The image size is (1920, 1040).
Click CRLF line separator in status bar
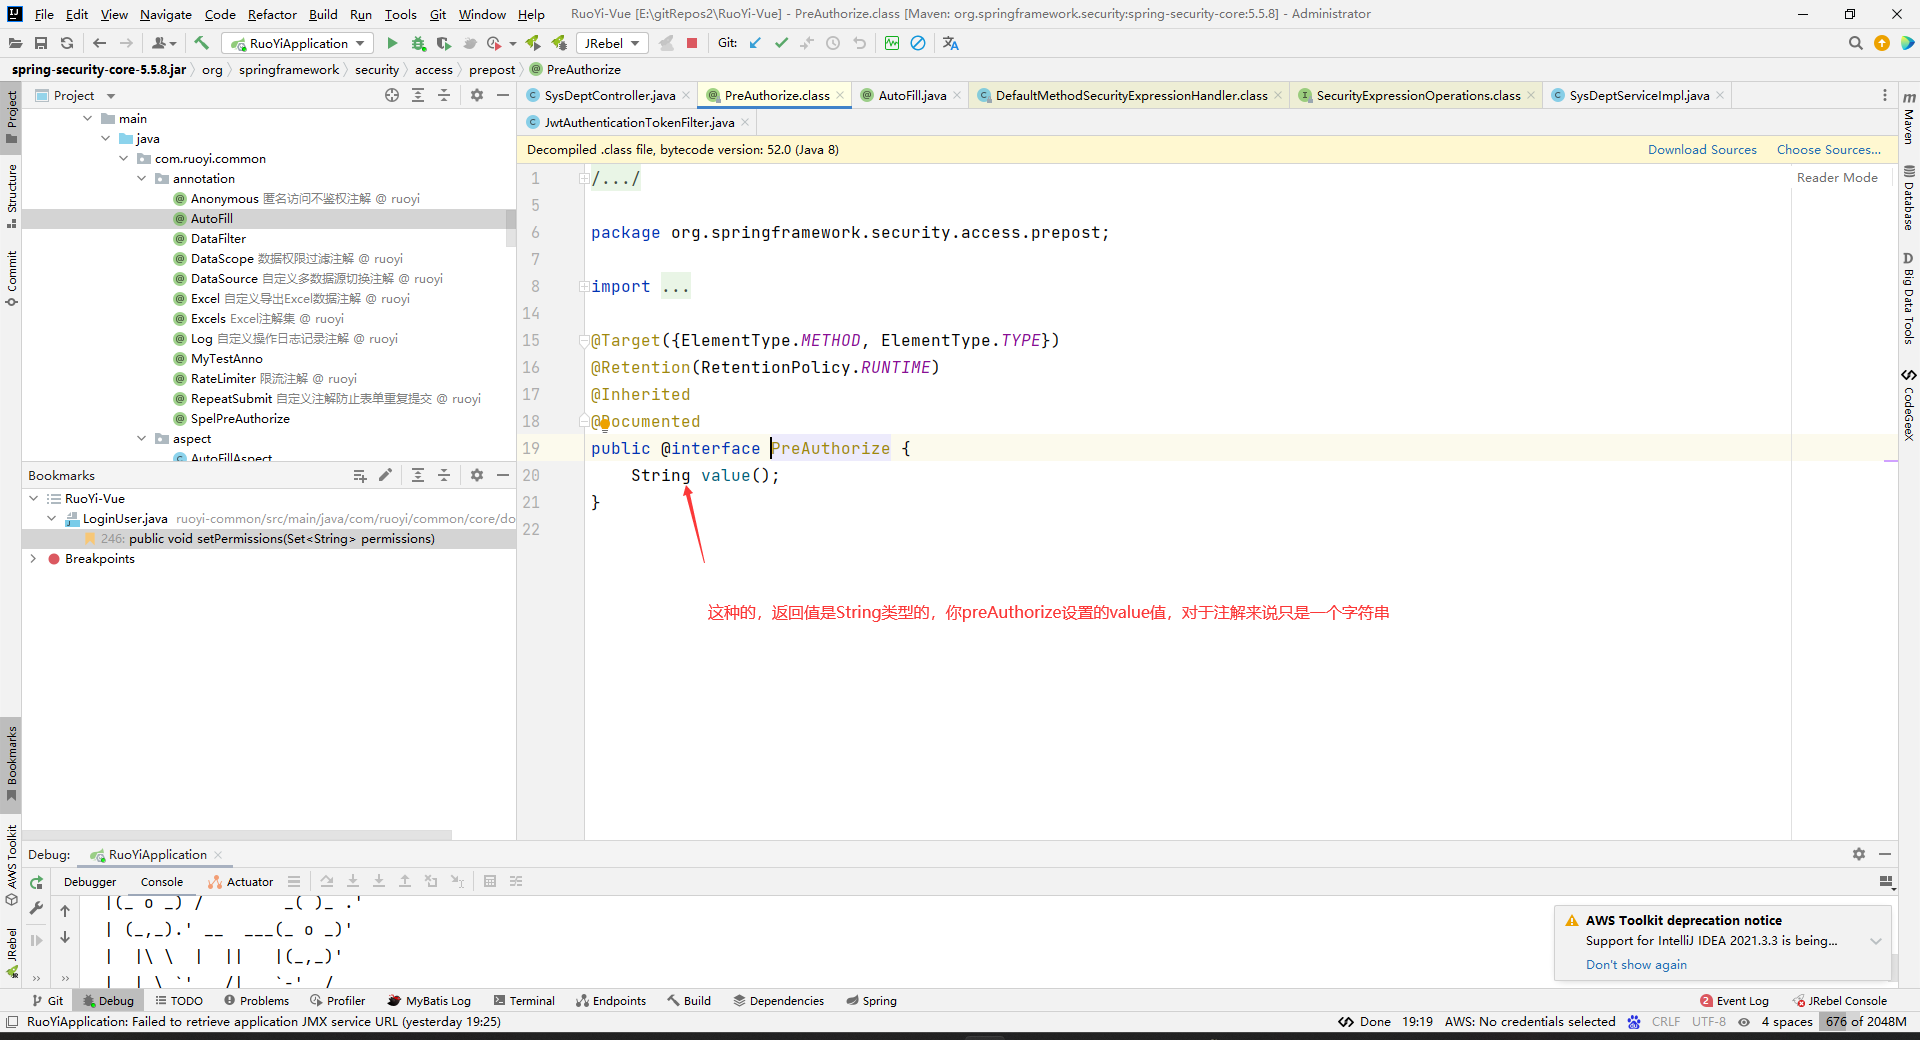point(1666,1022)
